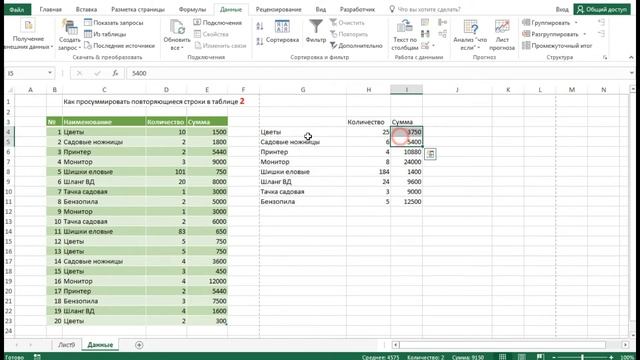Viewport: 640px width, 360px height.
Task: Click the Подключения command
Action: point(218,23)
